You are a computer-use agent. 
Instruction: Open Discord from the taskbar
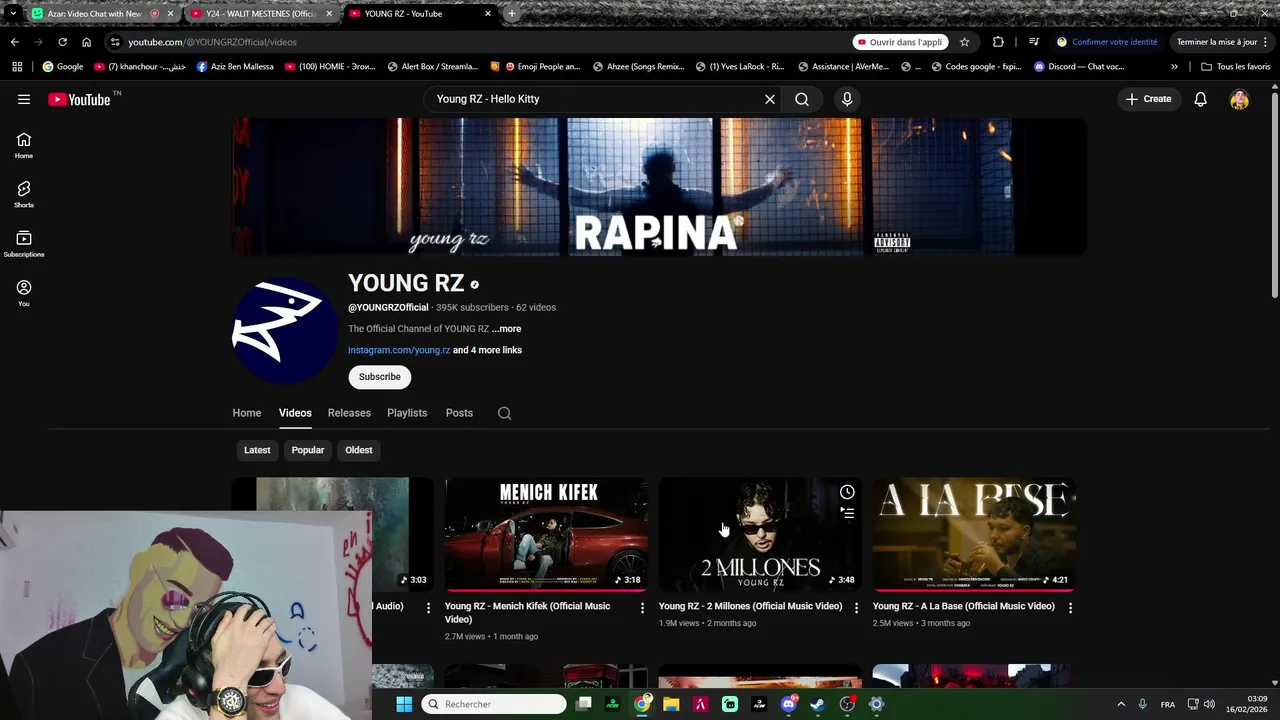[x=788, y=704]
